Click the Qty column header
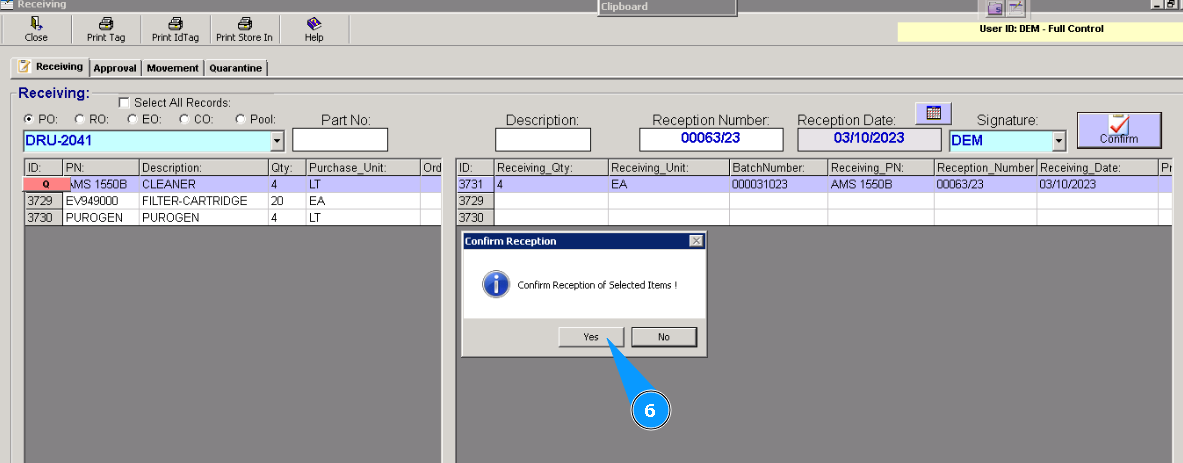This screenshot has width=1183, height=463. [287, 167]
